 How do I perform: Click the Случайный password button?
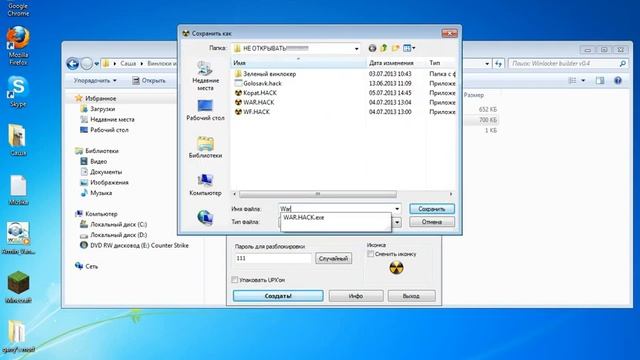[333, 258]
